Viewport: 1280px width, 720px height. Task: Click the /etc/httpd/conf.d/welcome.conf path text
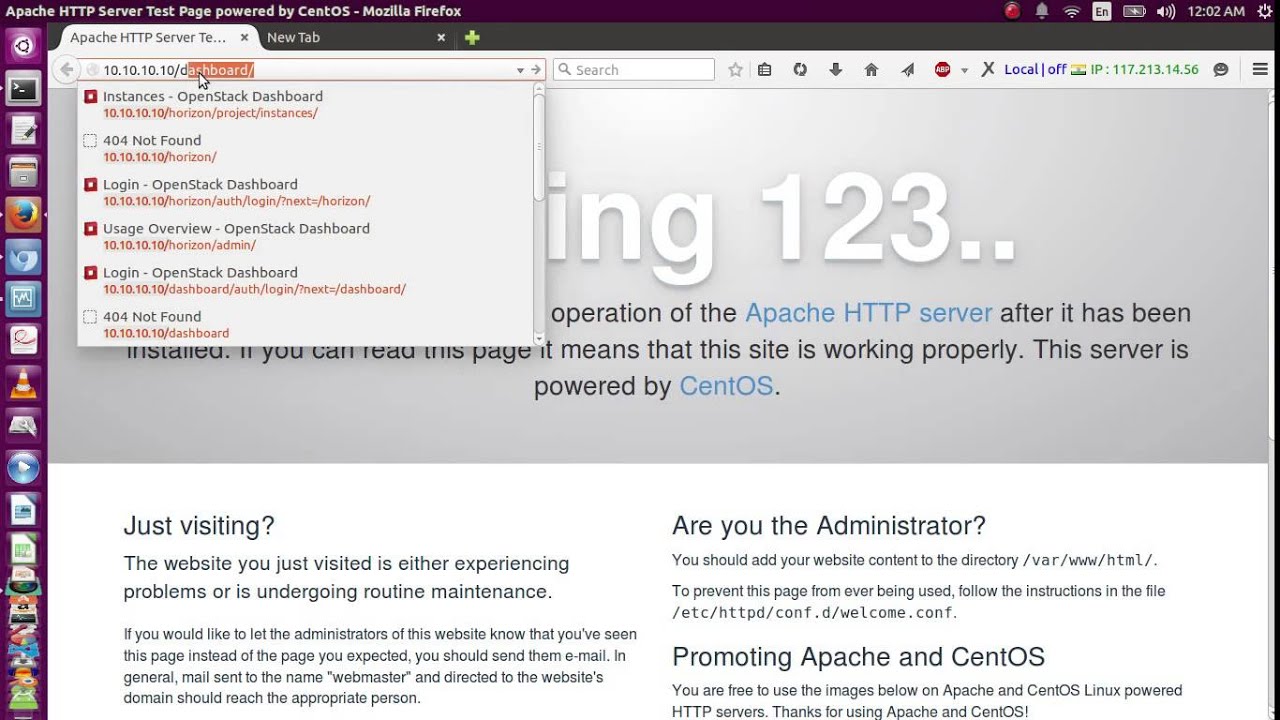click(x=812, y=612)
